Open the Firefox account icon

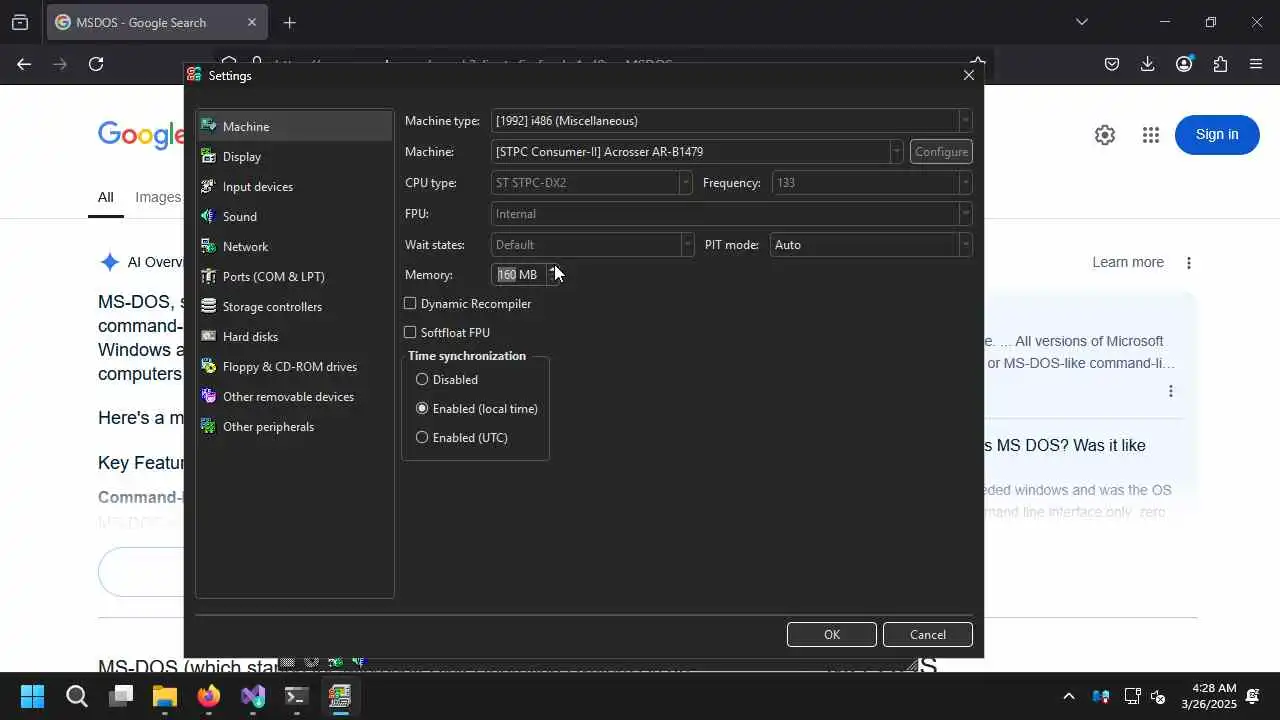click(1184, 64)
